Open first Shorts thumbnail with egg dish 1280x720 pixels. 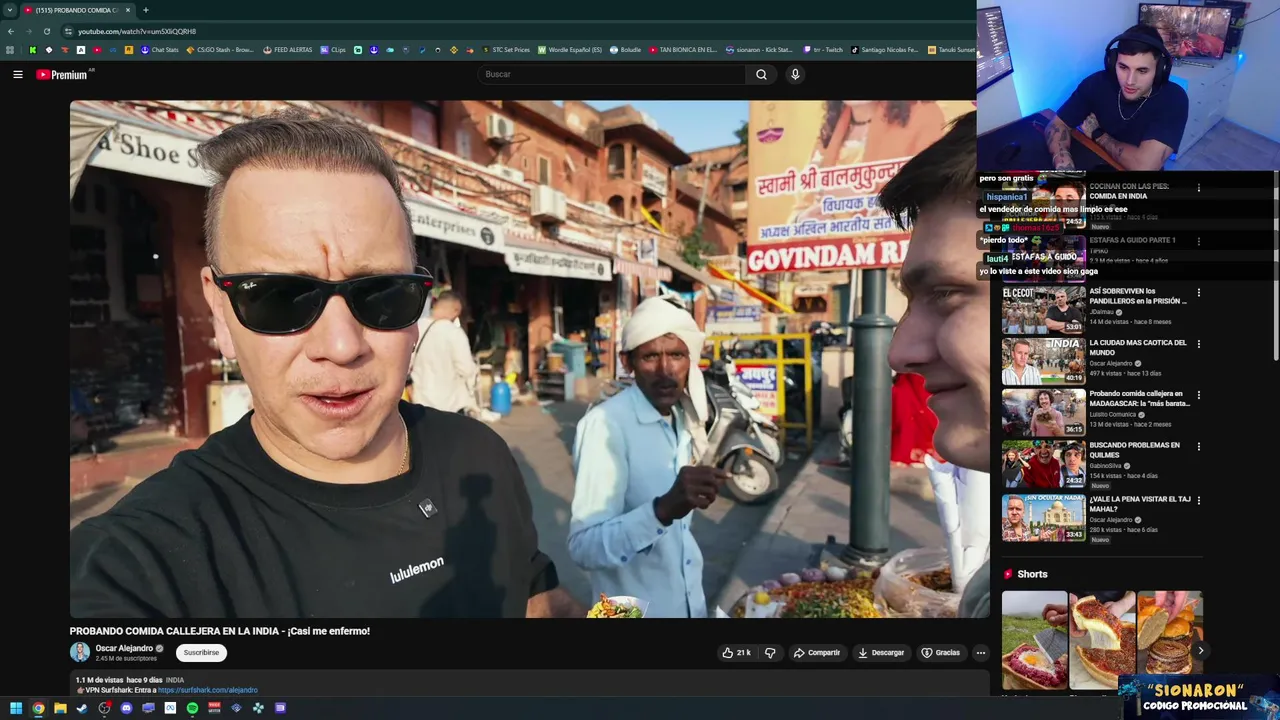pos(1034,640)
